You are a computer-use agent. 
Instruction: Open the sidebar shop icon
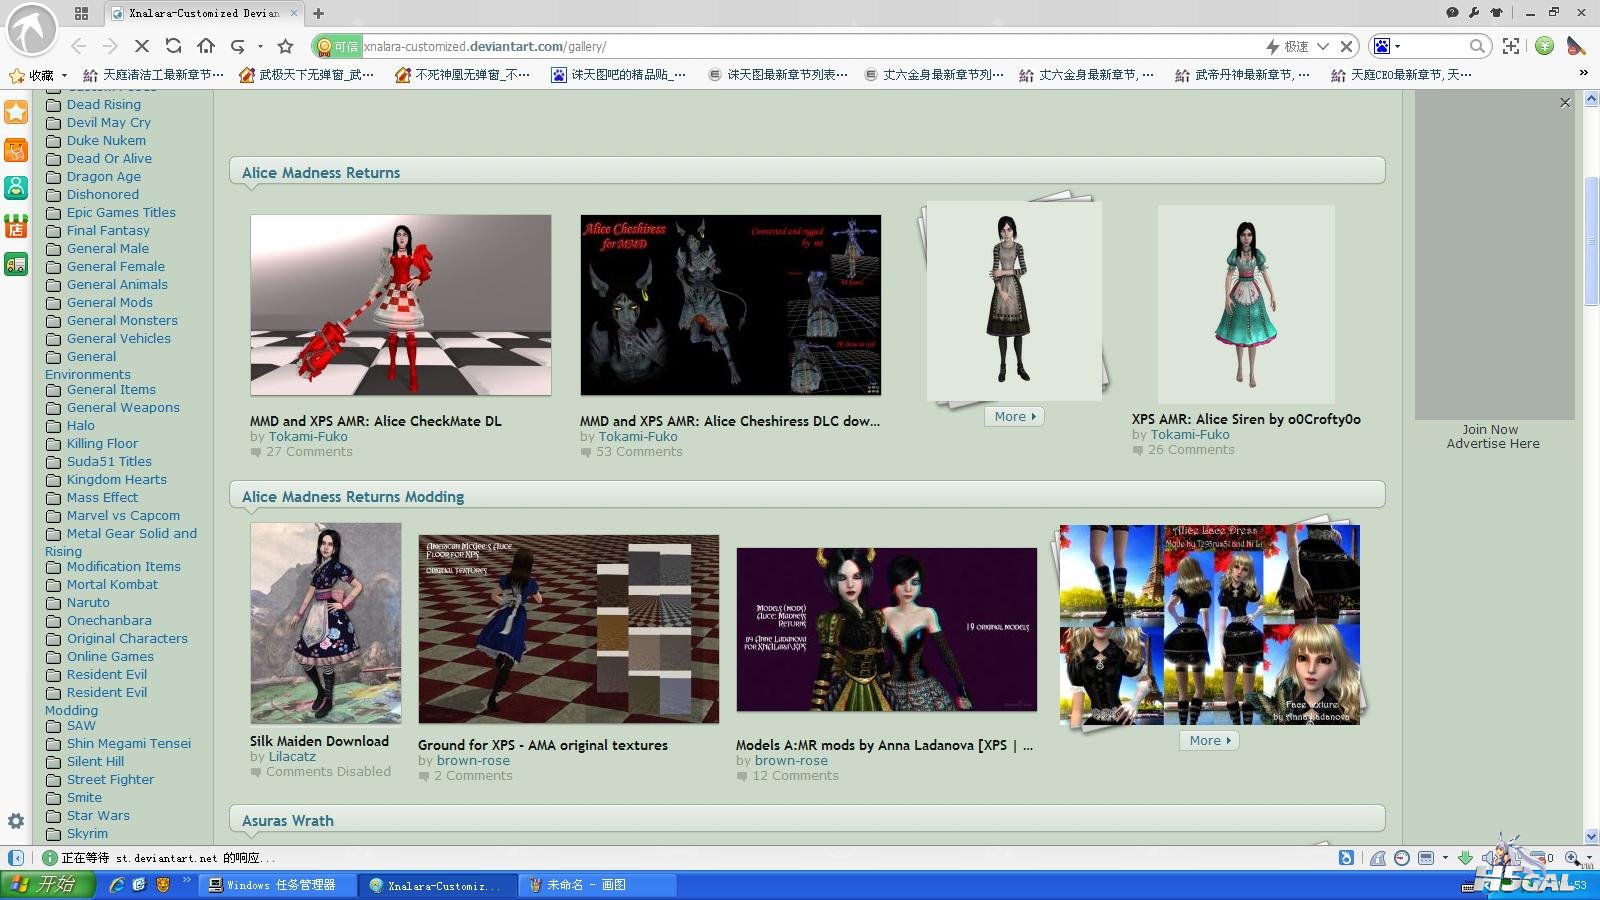(x=16, y=226)
